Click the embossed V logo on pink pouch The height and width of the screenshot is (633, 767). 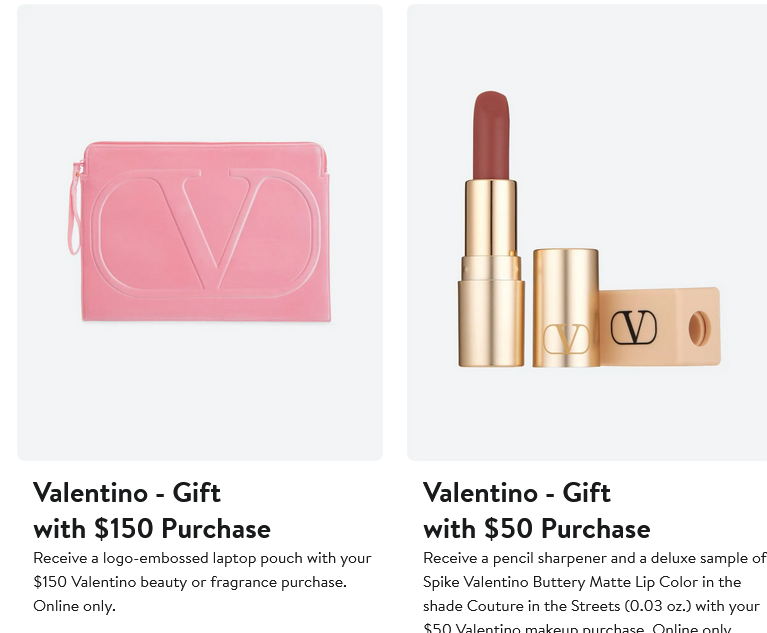(205, 233)
